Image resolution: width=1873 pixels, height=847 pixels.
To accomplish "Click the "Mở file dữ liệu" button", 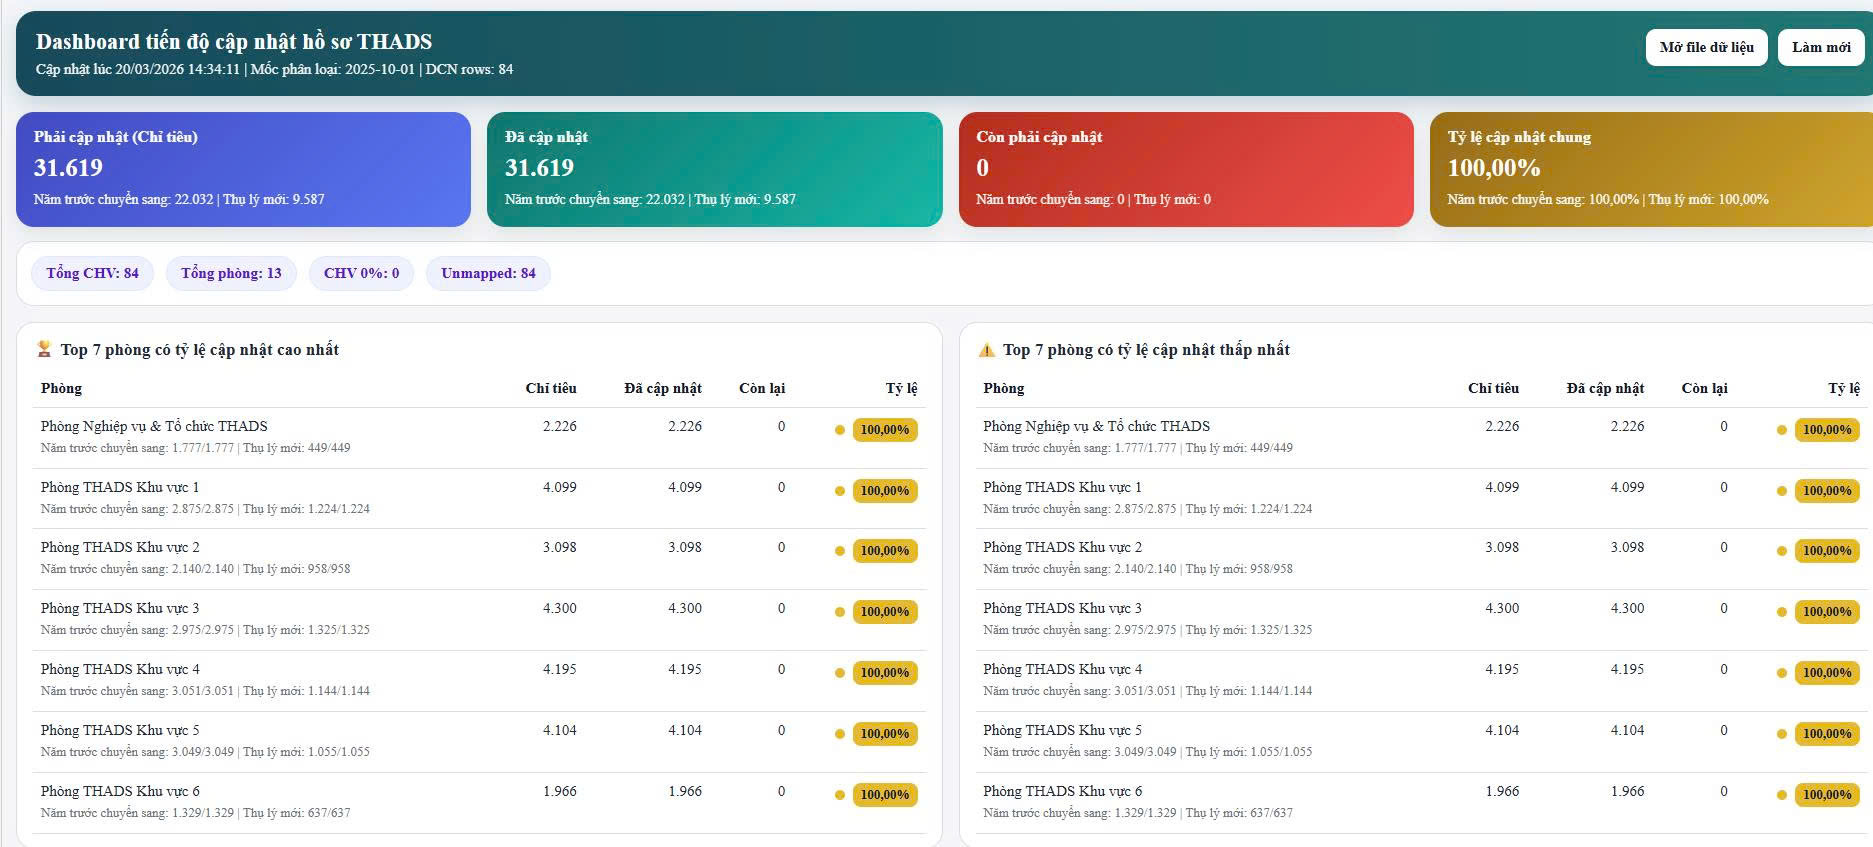I will pyautogui.click(x=1706, y=47).
